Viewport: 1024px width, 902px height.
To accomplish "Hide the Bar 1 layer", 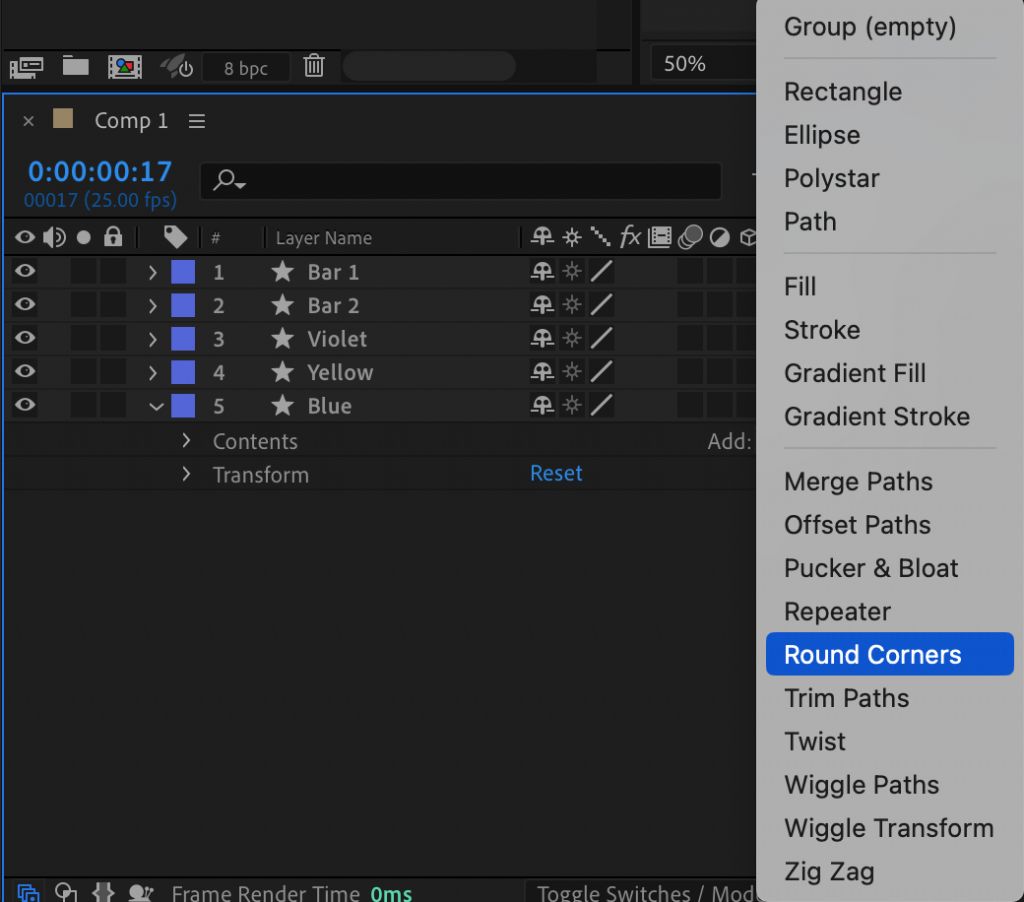I will coord(23,271).
